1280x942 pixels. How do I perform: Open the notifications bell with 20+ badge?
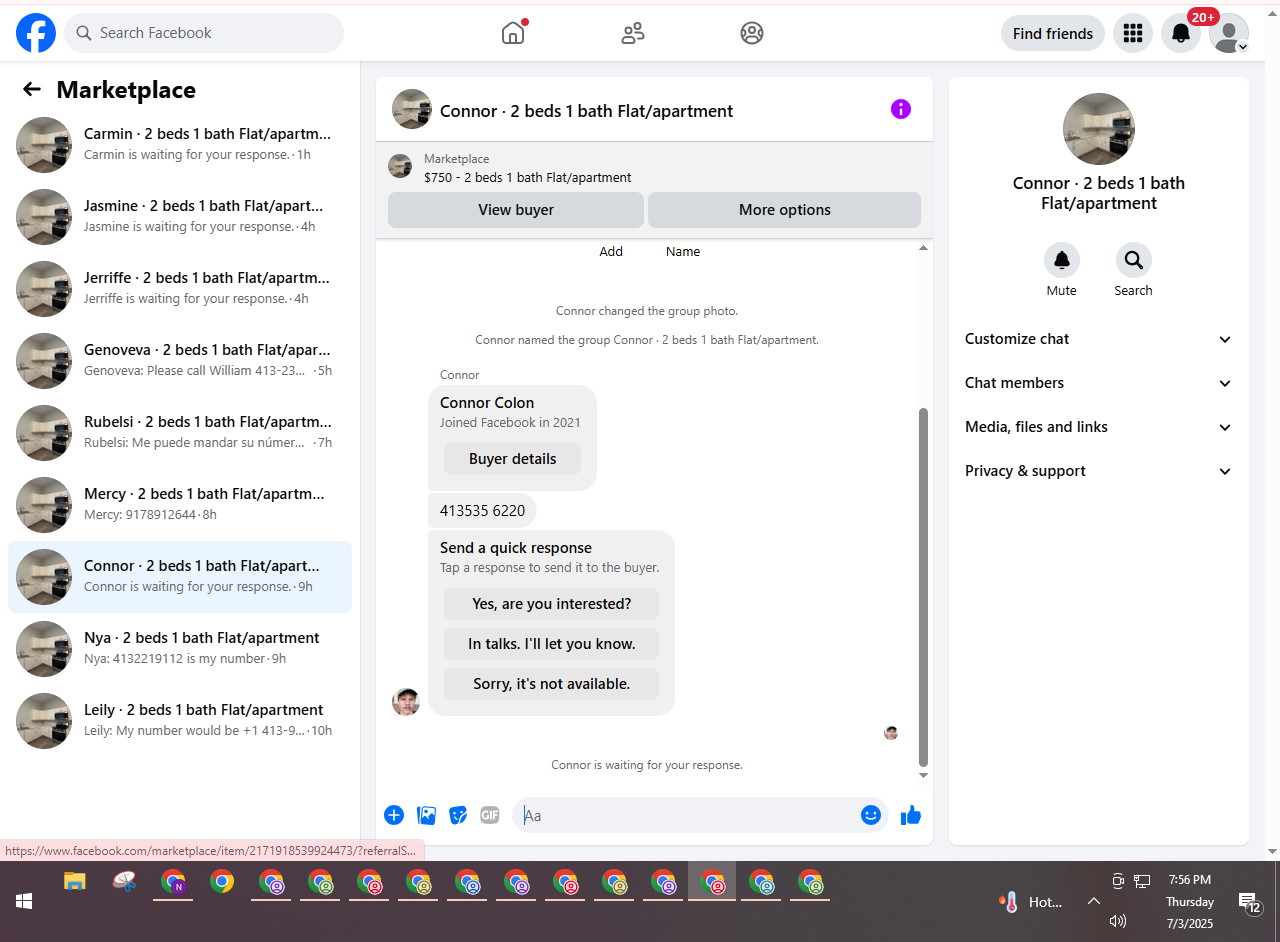1181,33
